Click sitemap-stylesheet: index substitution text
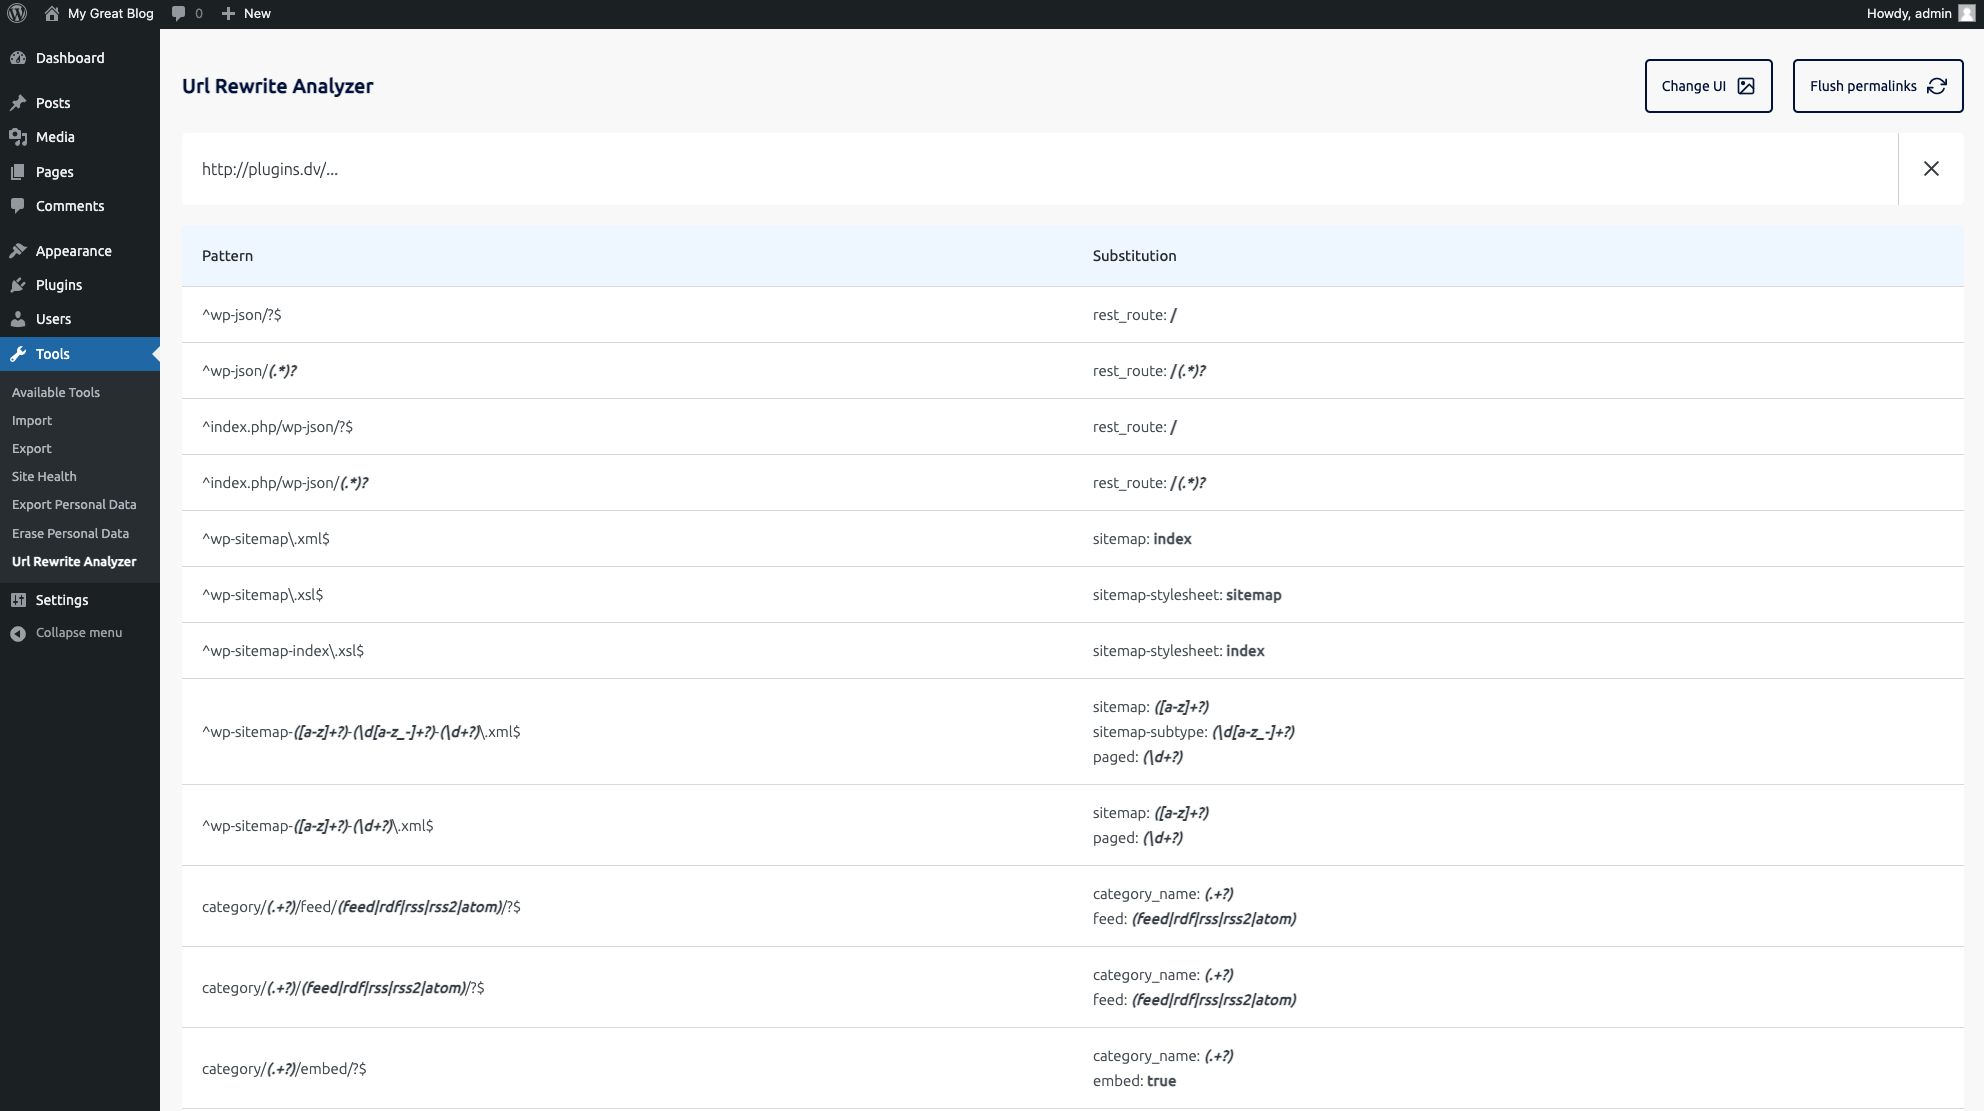This screenshot has width=1984, height=1111. [1178, 651]
